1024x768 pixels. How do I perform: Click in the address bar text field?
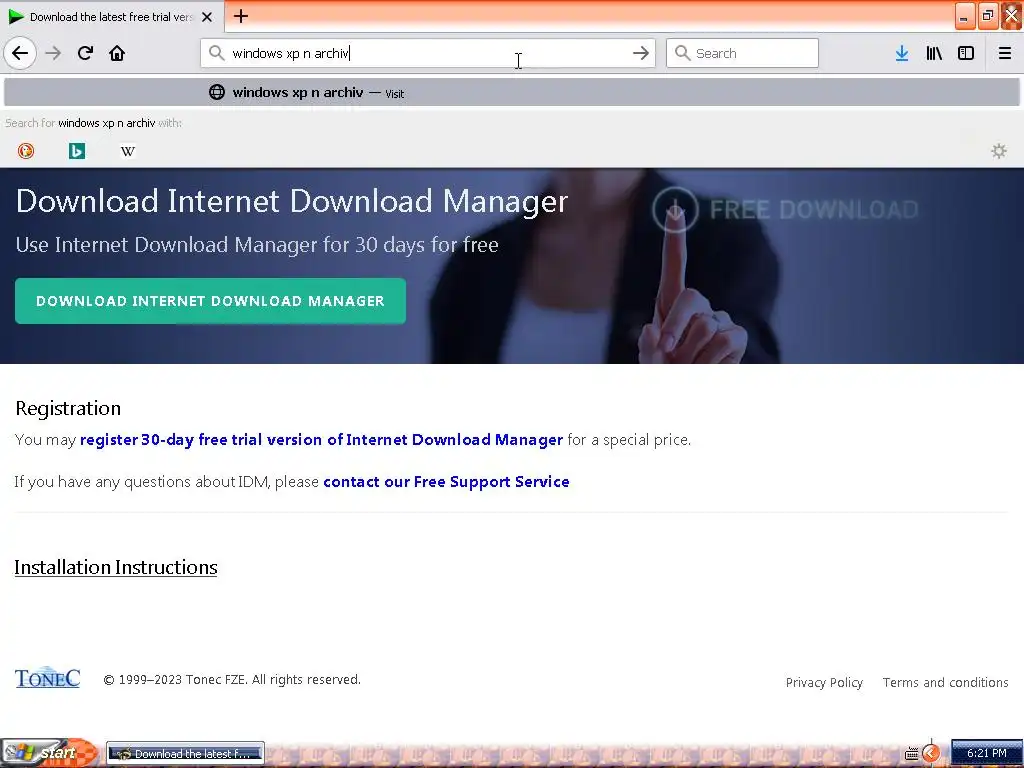tap(428, 53)
